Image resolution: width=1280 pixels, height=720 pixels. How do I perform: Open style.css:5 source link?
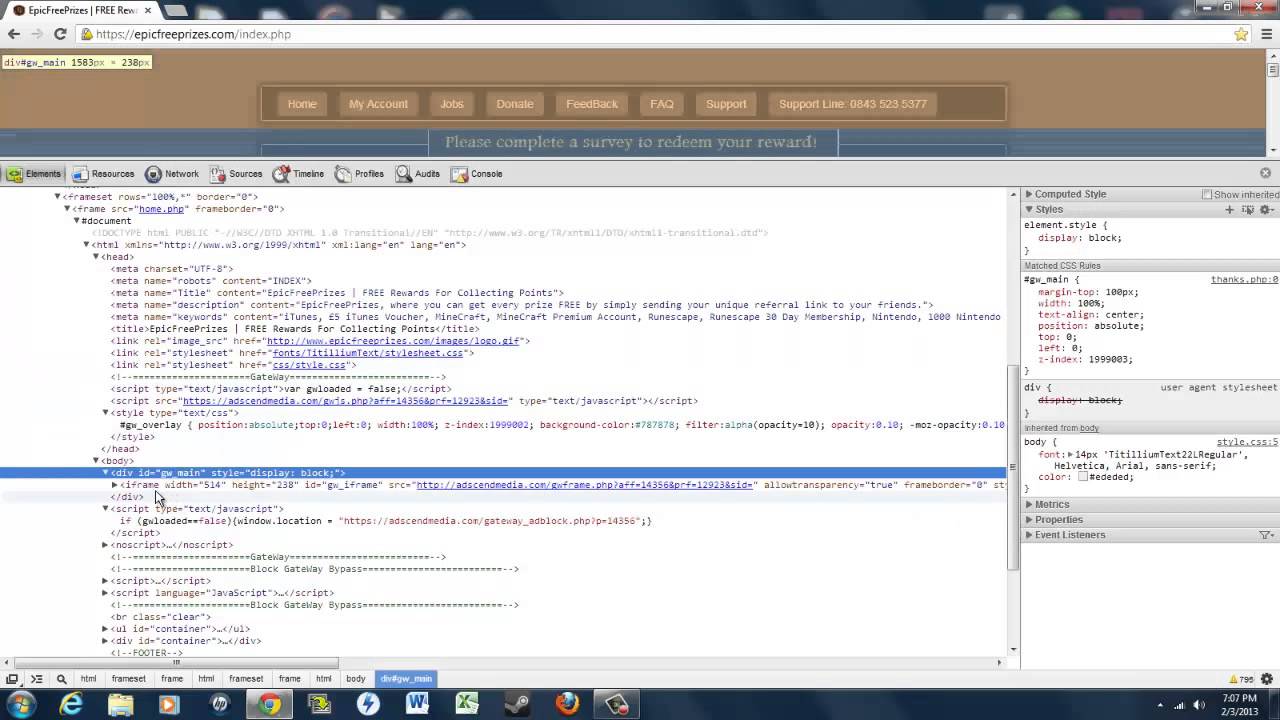1247,442
